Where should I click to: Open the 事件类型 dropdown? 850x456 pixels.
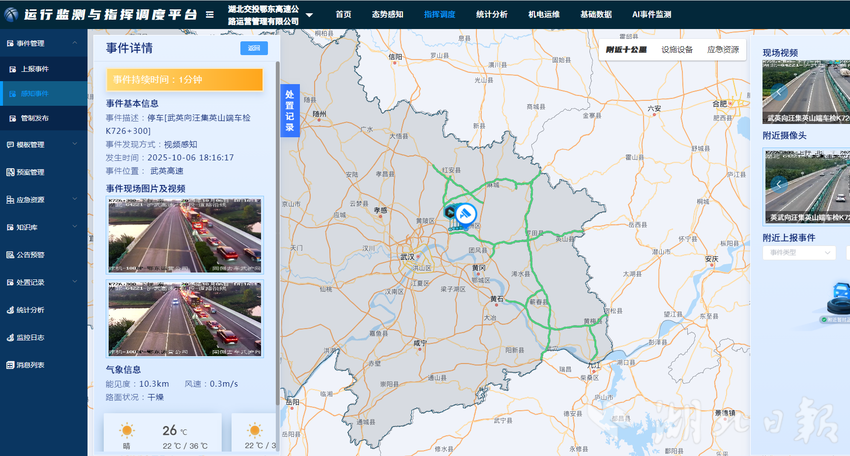click(798, 254)
